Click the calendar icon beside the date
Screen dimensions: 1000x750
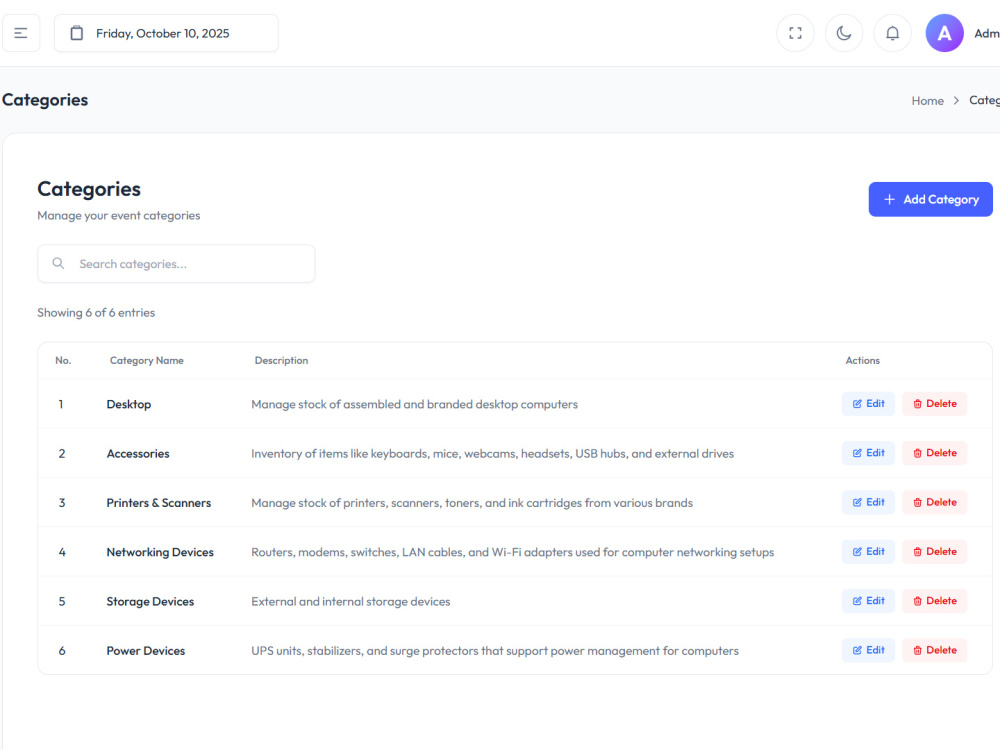point(77,33)
